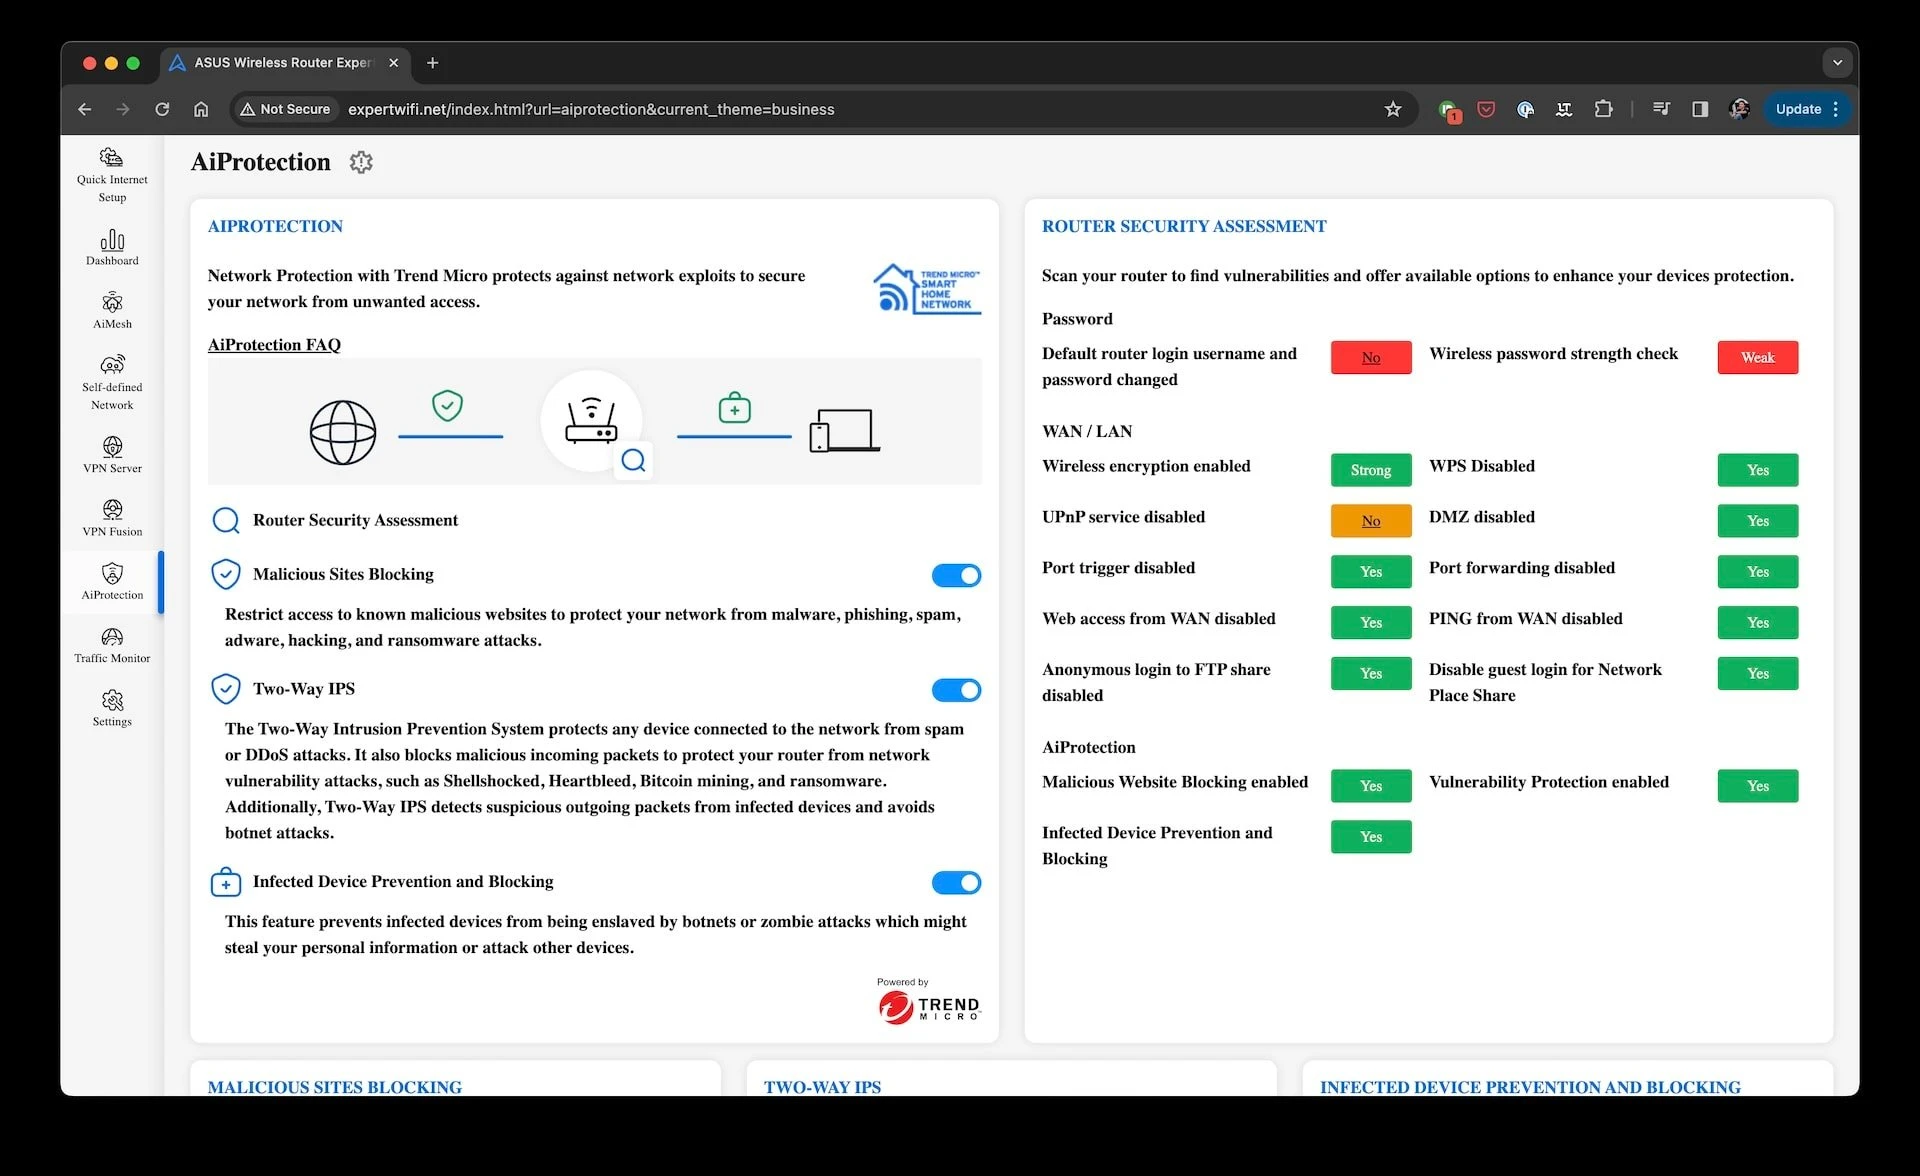Click the red No for default login changed
Screen dimensions: 1920x1176
(1371, 357)
